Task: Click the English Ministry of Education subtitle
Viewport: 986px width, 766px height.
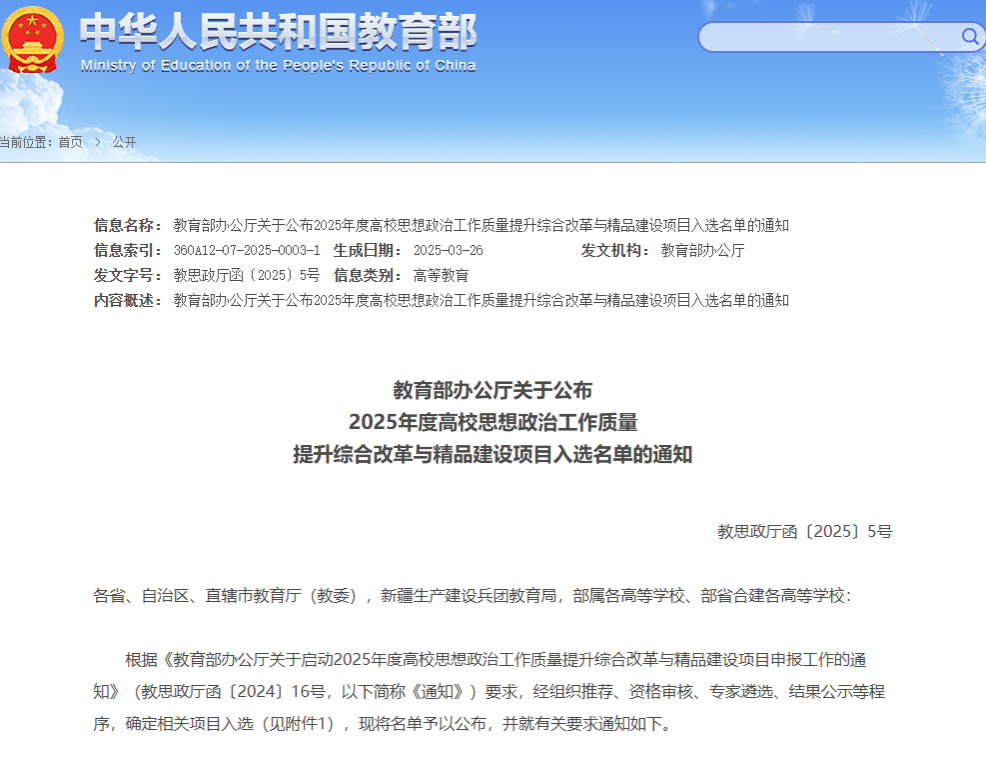Action: pos(278,66)
